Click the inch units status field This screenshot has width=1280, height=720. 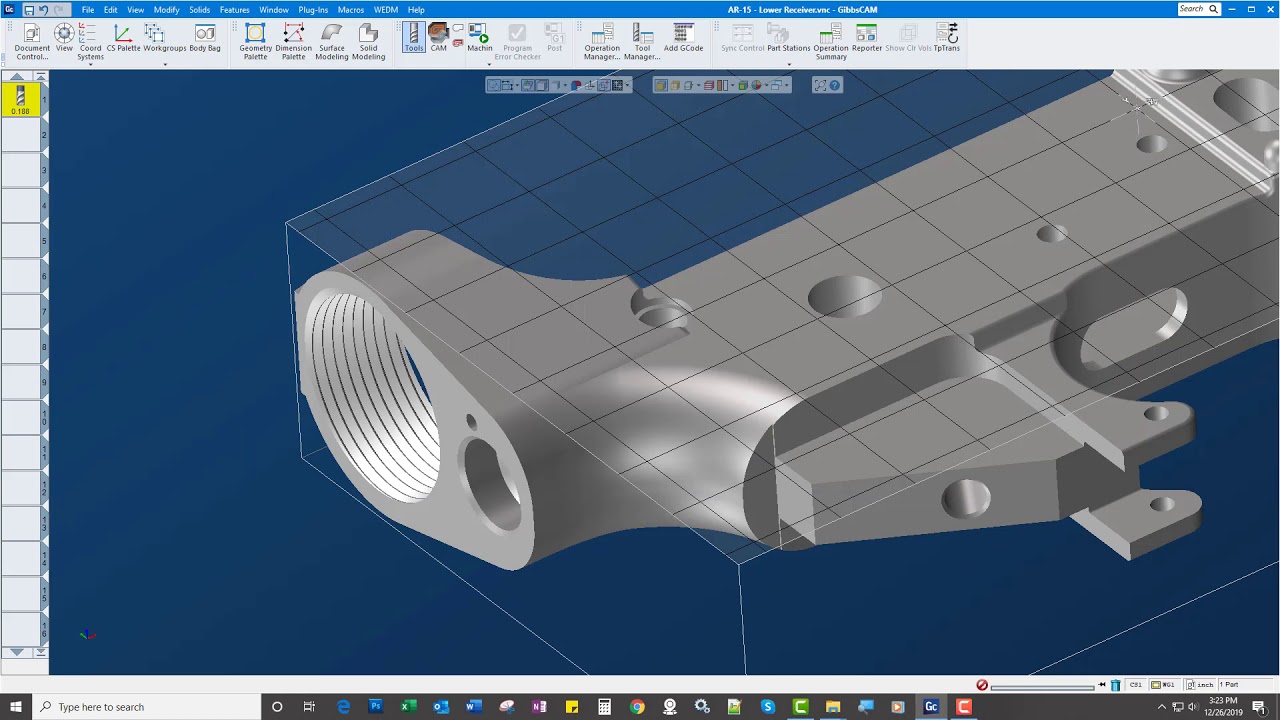(x=1199, y=685)
